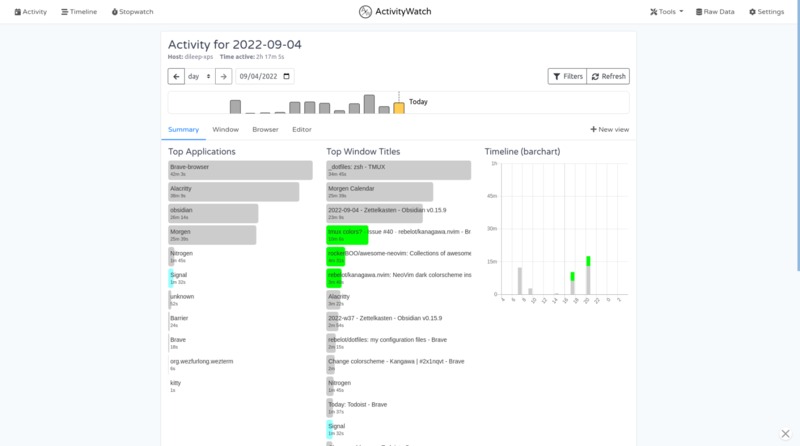Select the tallest grey bar in day overview
This screenshot has width=800, height=446.
(369, 104)
